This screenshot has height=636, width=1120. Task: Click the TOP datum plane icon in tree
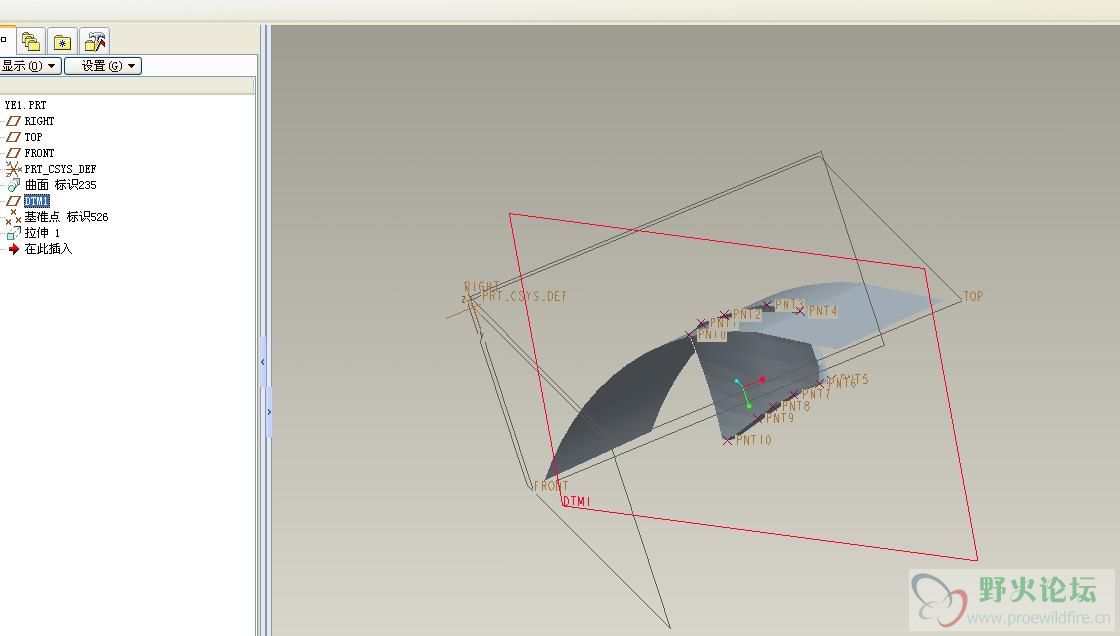click(13, 137)
